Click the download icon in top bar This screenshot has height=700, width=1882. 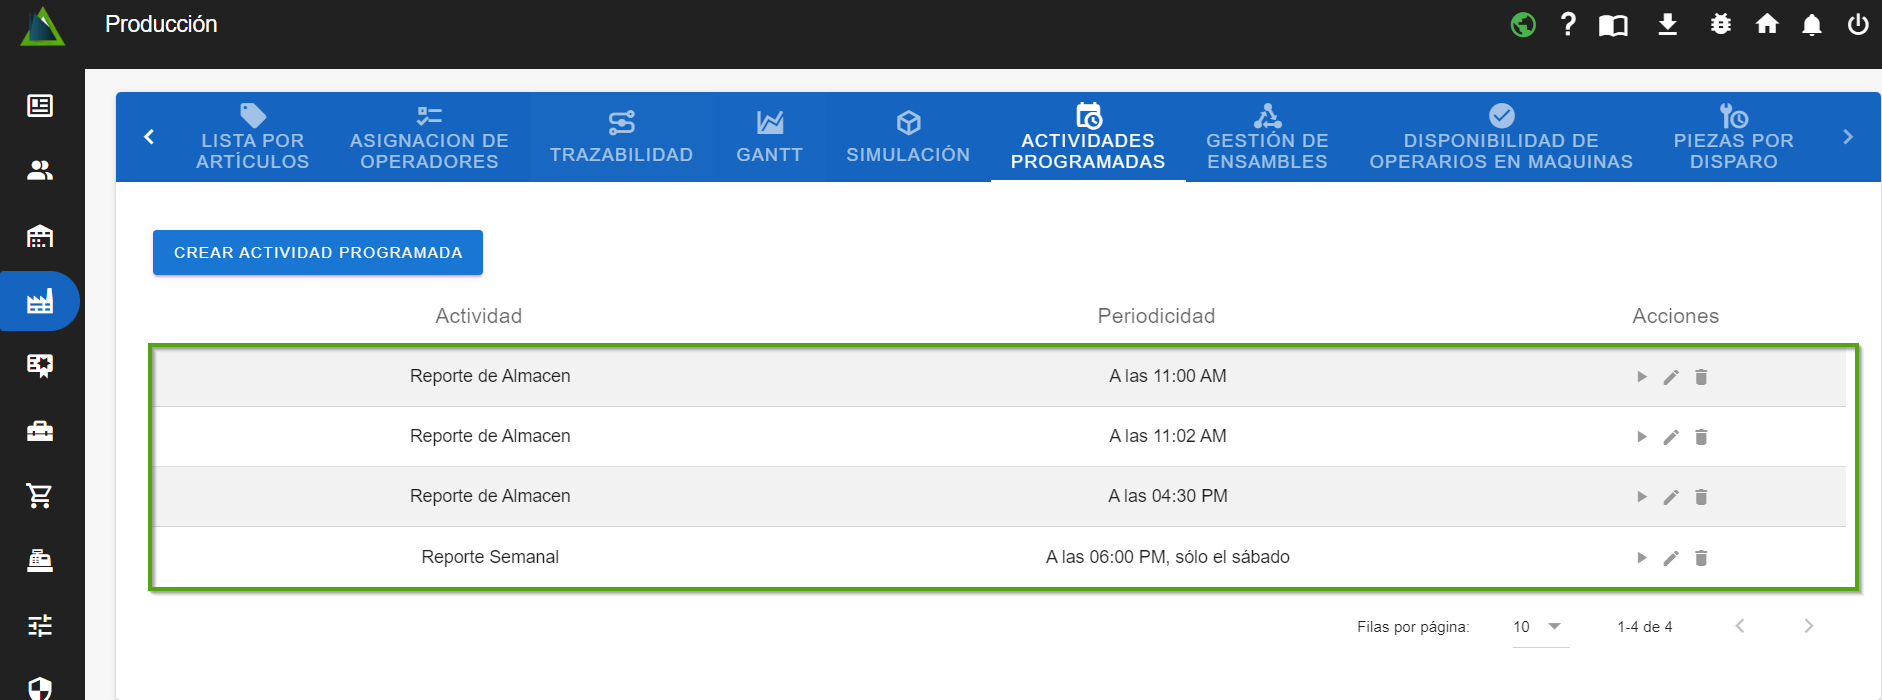(x=1667, y=24)
